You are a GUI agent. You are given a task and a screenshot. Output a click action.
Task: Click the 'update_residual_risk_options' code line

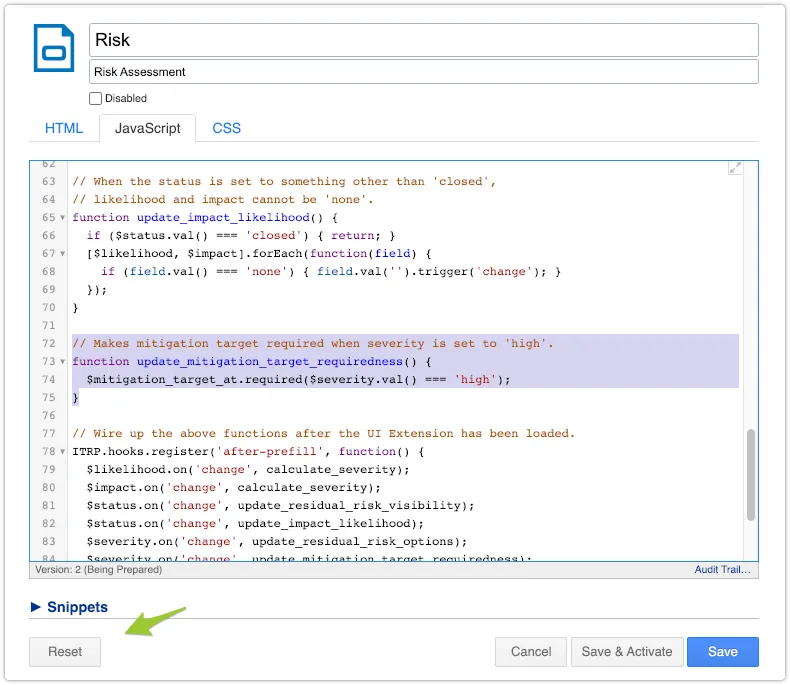click(277, 542)
